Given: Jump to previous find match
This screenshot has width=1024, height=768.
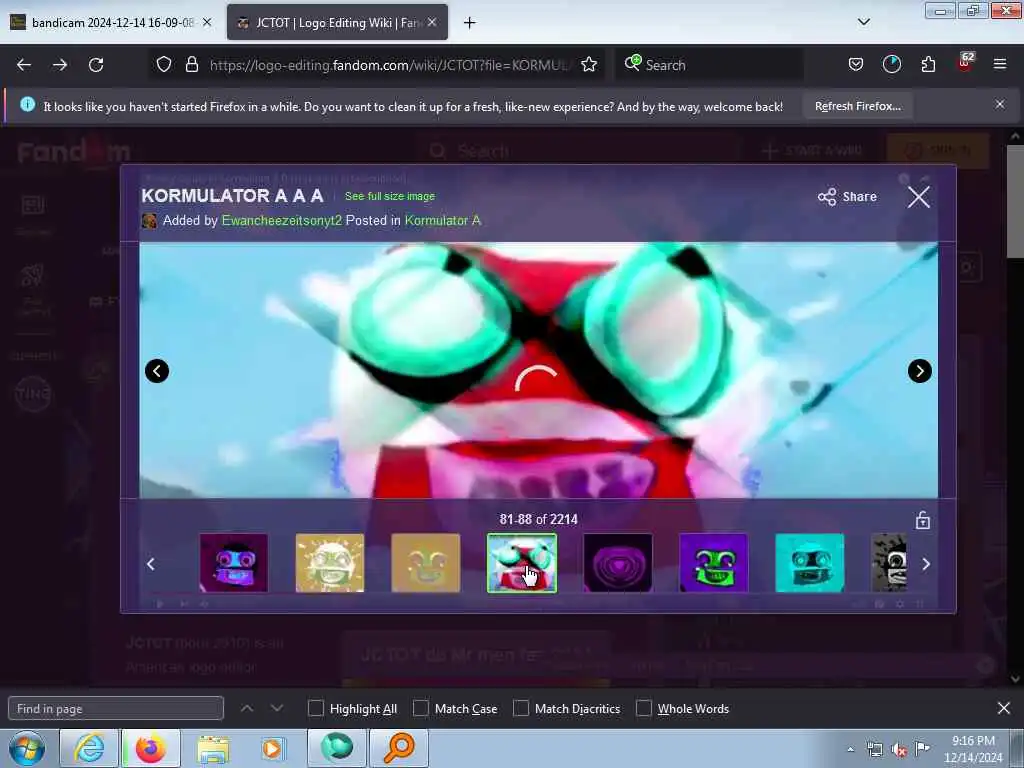Looking at the screenshot, I should tap(247, 708).
